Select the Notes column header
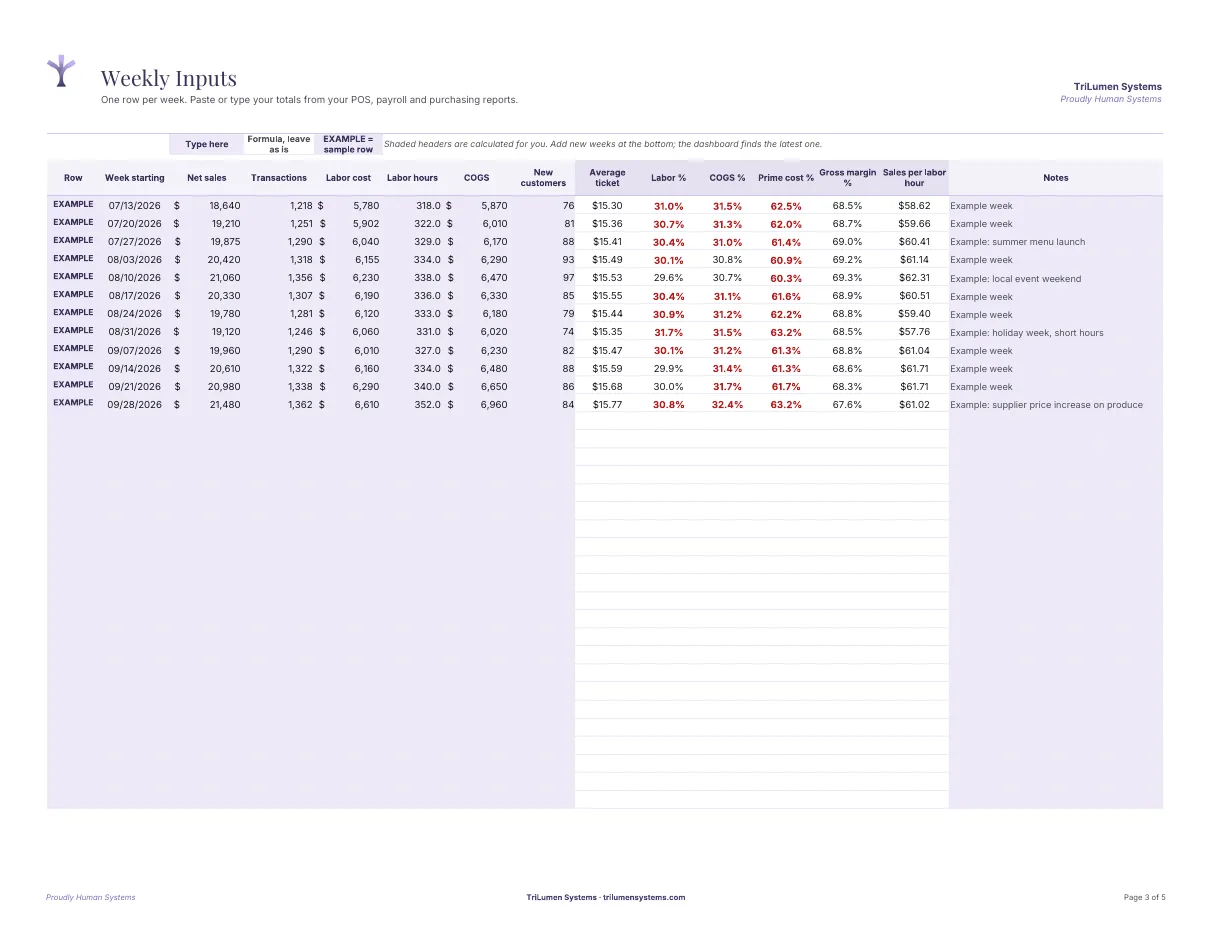Viewport: 1210px width, 935px height. click(1056, 178)
